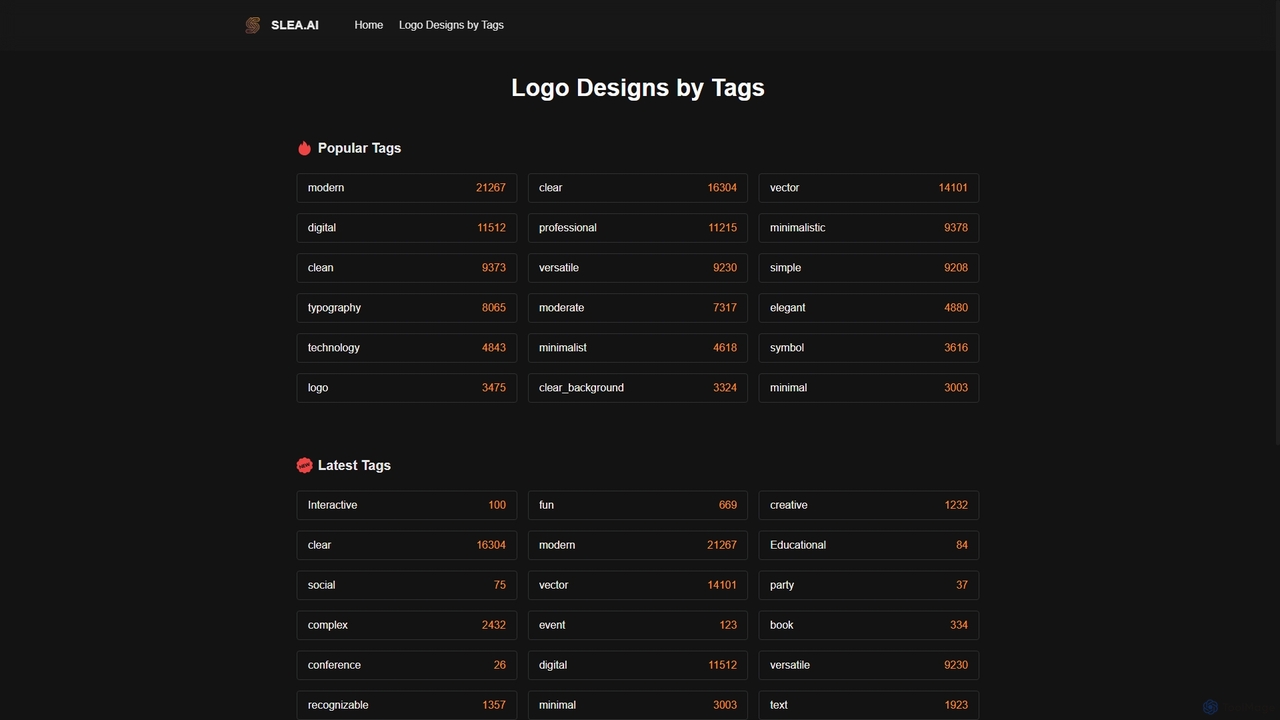
Task: Open the digital tag in Latest Tags
Action: (x=638, y=665)
